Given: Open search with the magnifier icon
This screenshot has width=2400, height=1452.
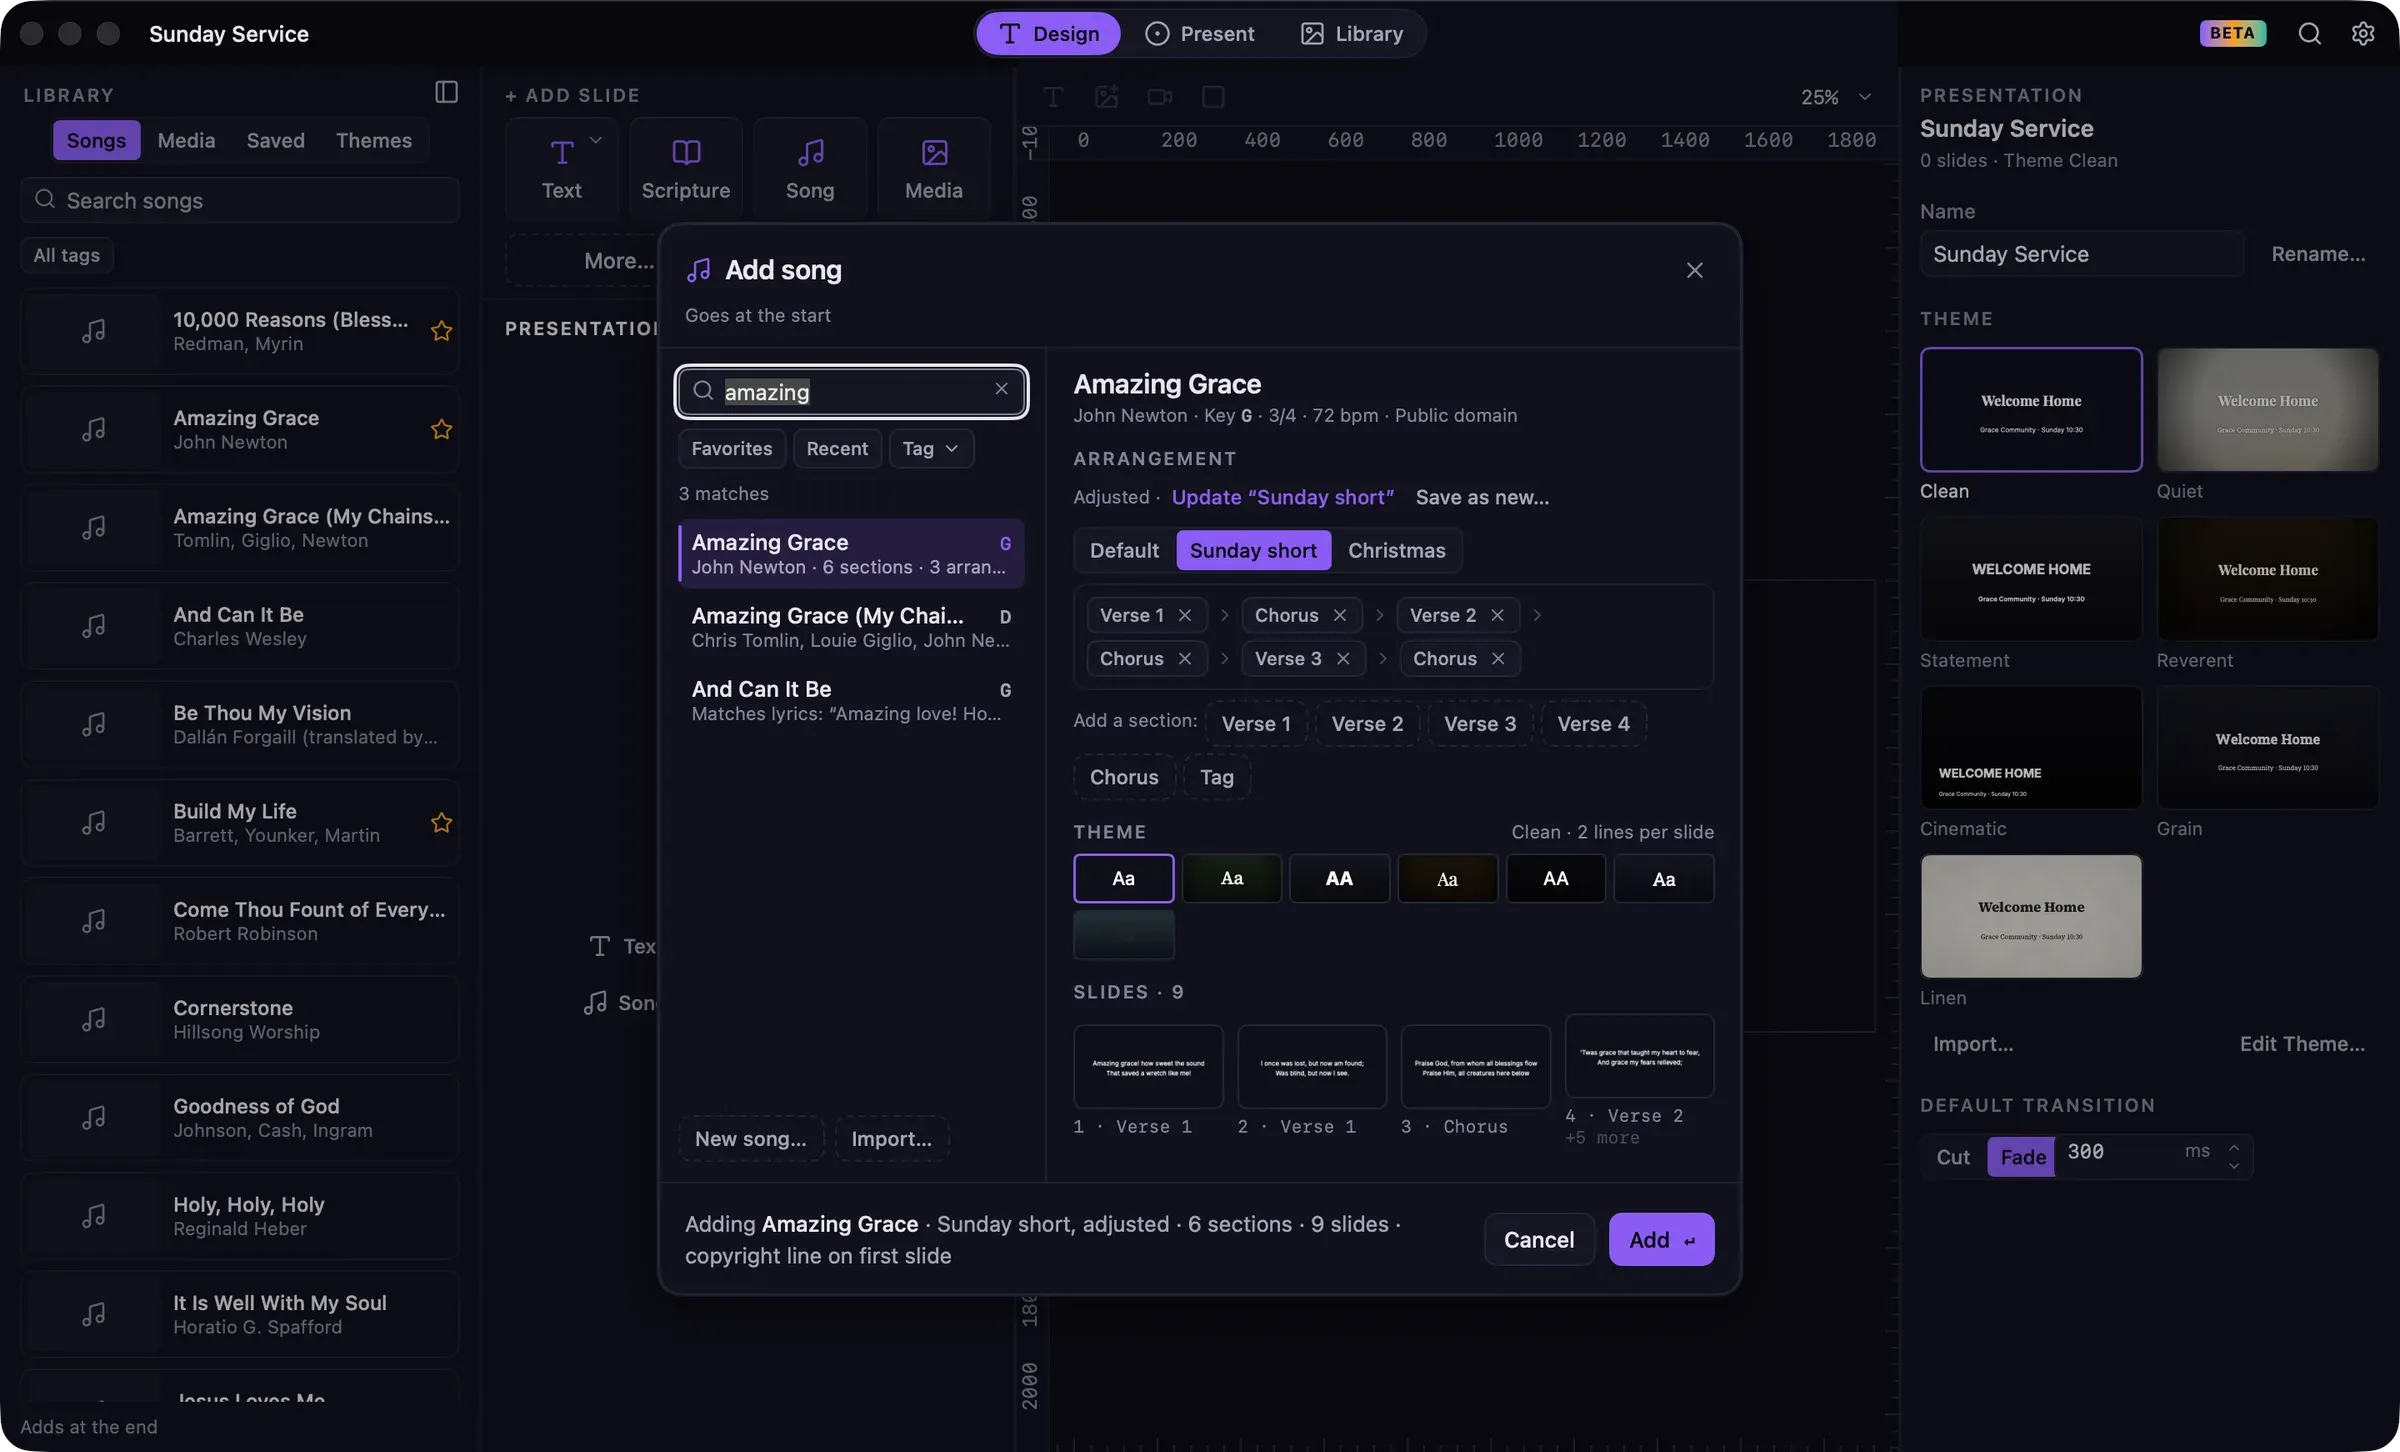Looking at the screenshot, I should [2309, 34].
